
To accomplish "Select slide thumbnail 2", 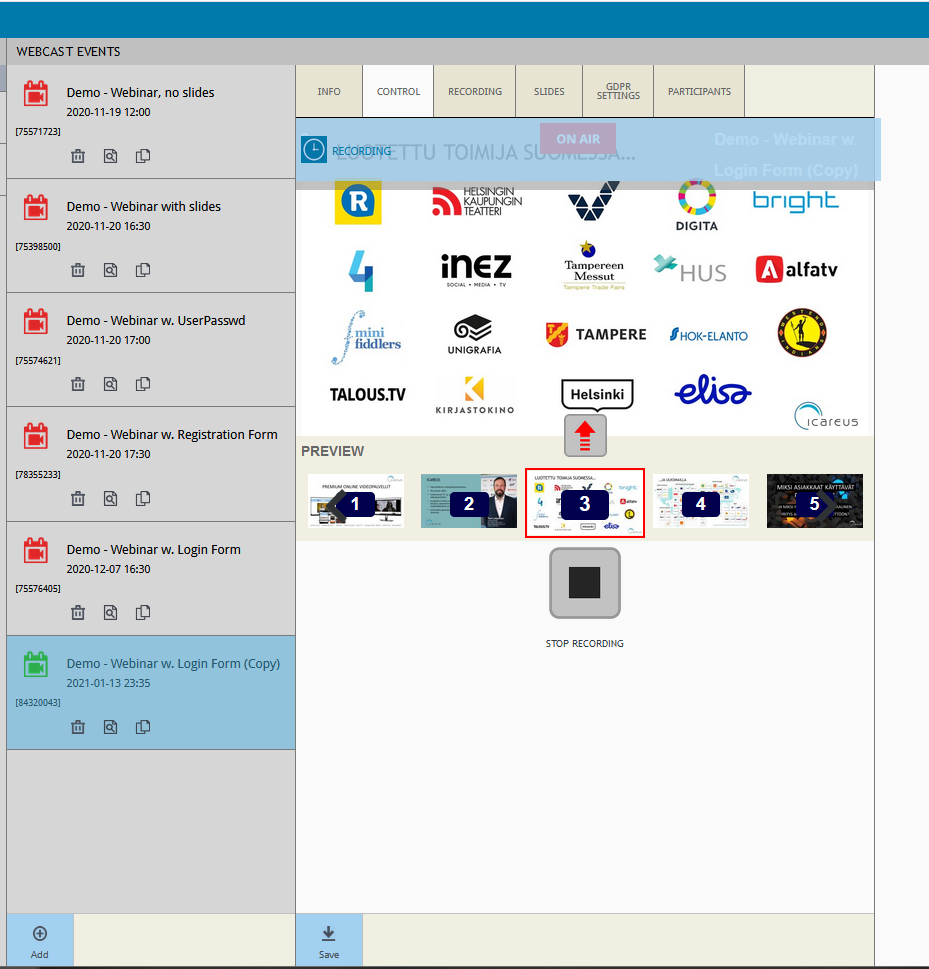I will [x=469, y=501].
